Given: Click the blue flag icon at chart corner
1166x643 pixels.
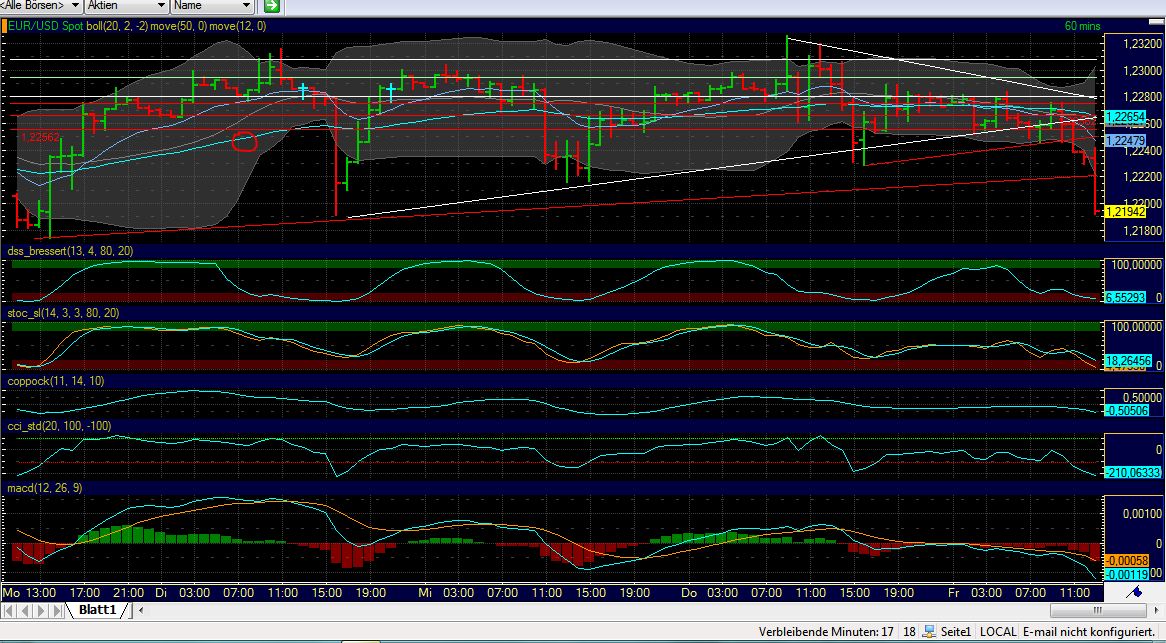Looking at the screenshot, I should click(x=1135, y=592).
